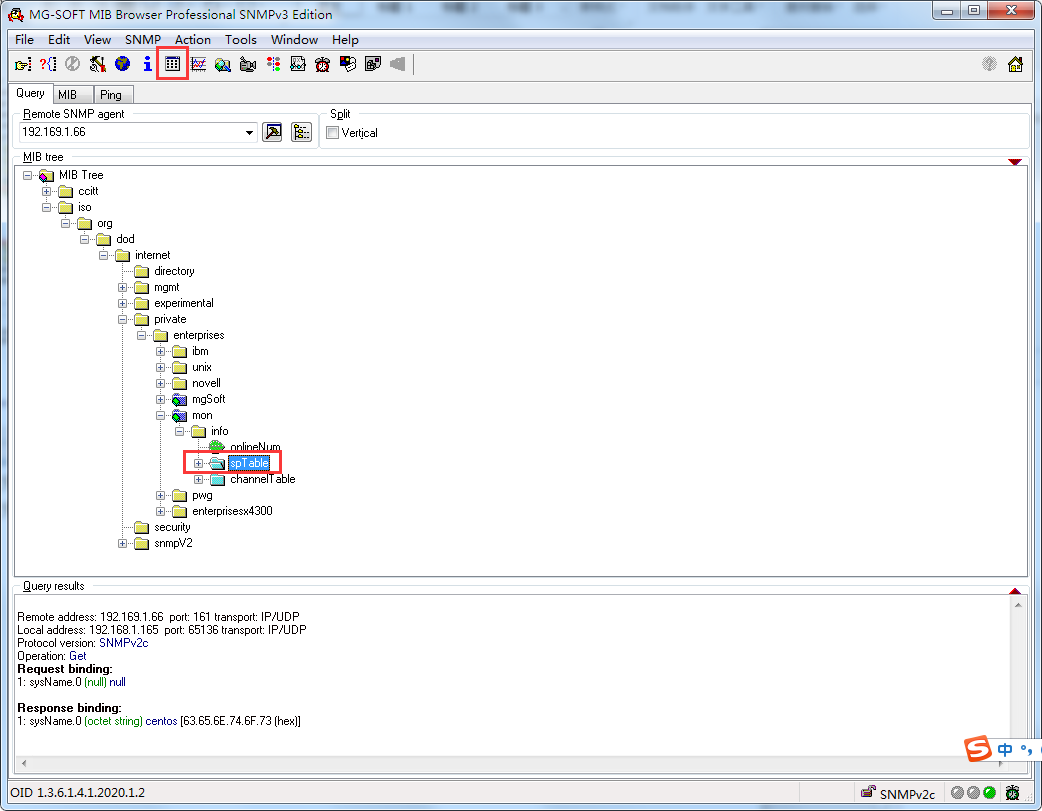
Task: Open preferences via the tools toolbar icon
Action: tap(96, 63)
